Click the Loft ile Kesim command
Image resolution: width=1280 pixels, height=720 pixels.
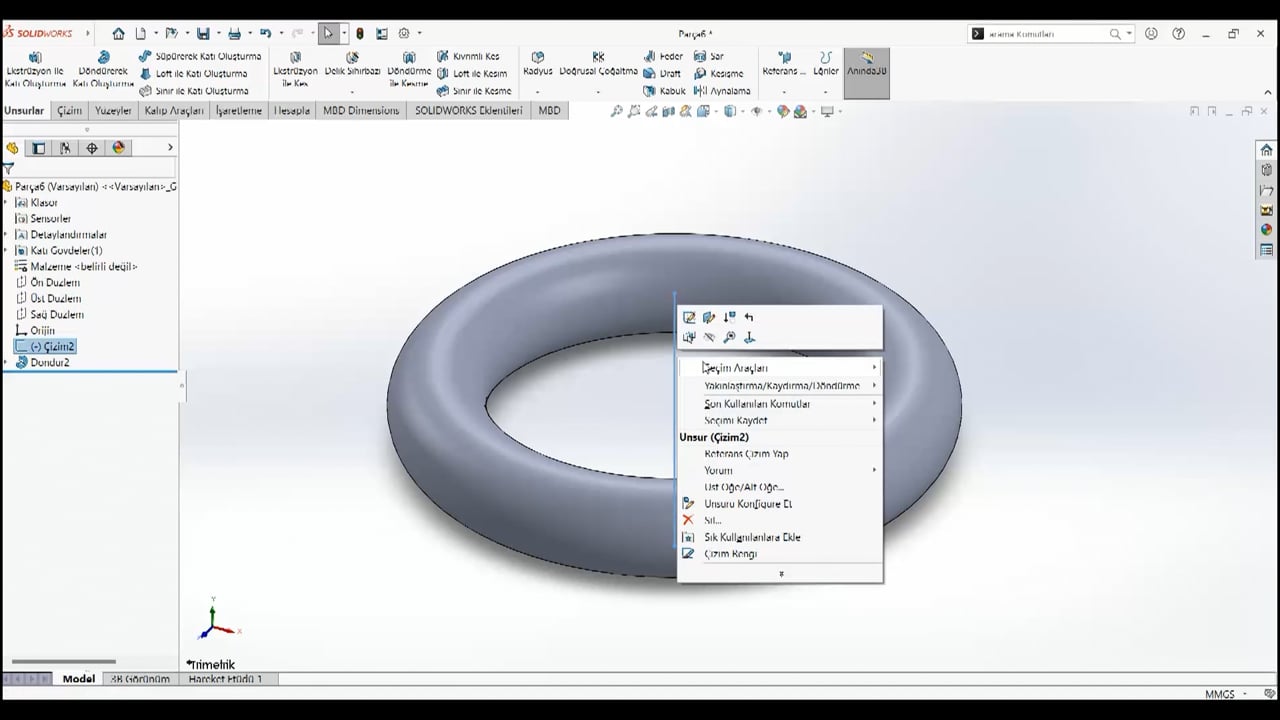point(473,73)
